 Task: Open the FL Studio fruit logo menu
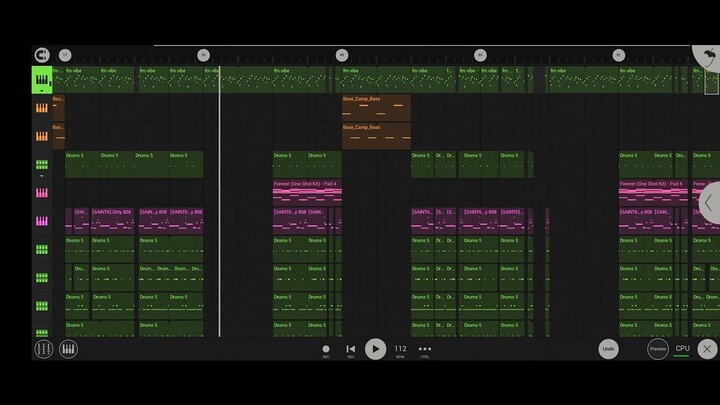tap(708, 57)
